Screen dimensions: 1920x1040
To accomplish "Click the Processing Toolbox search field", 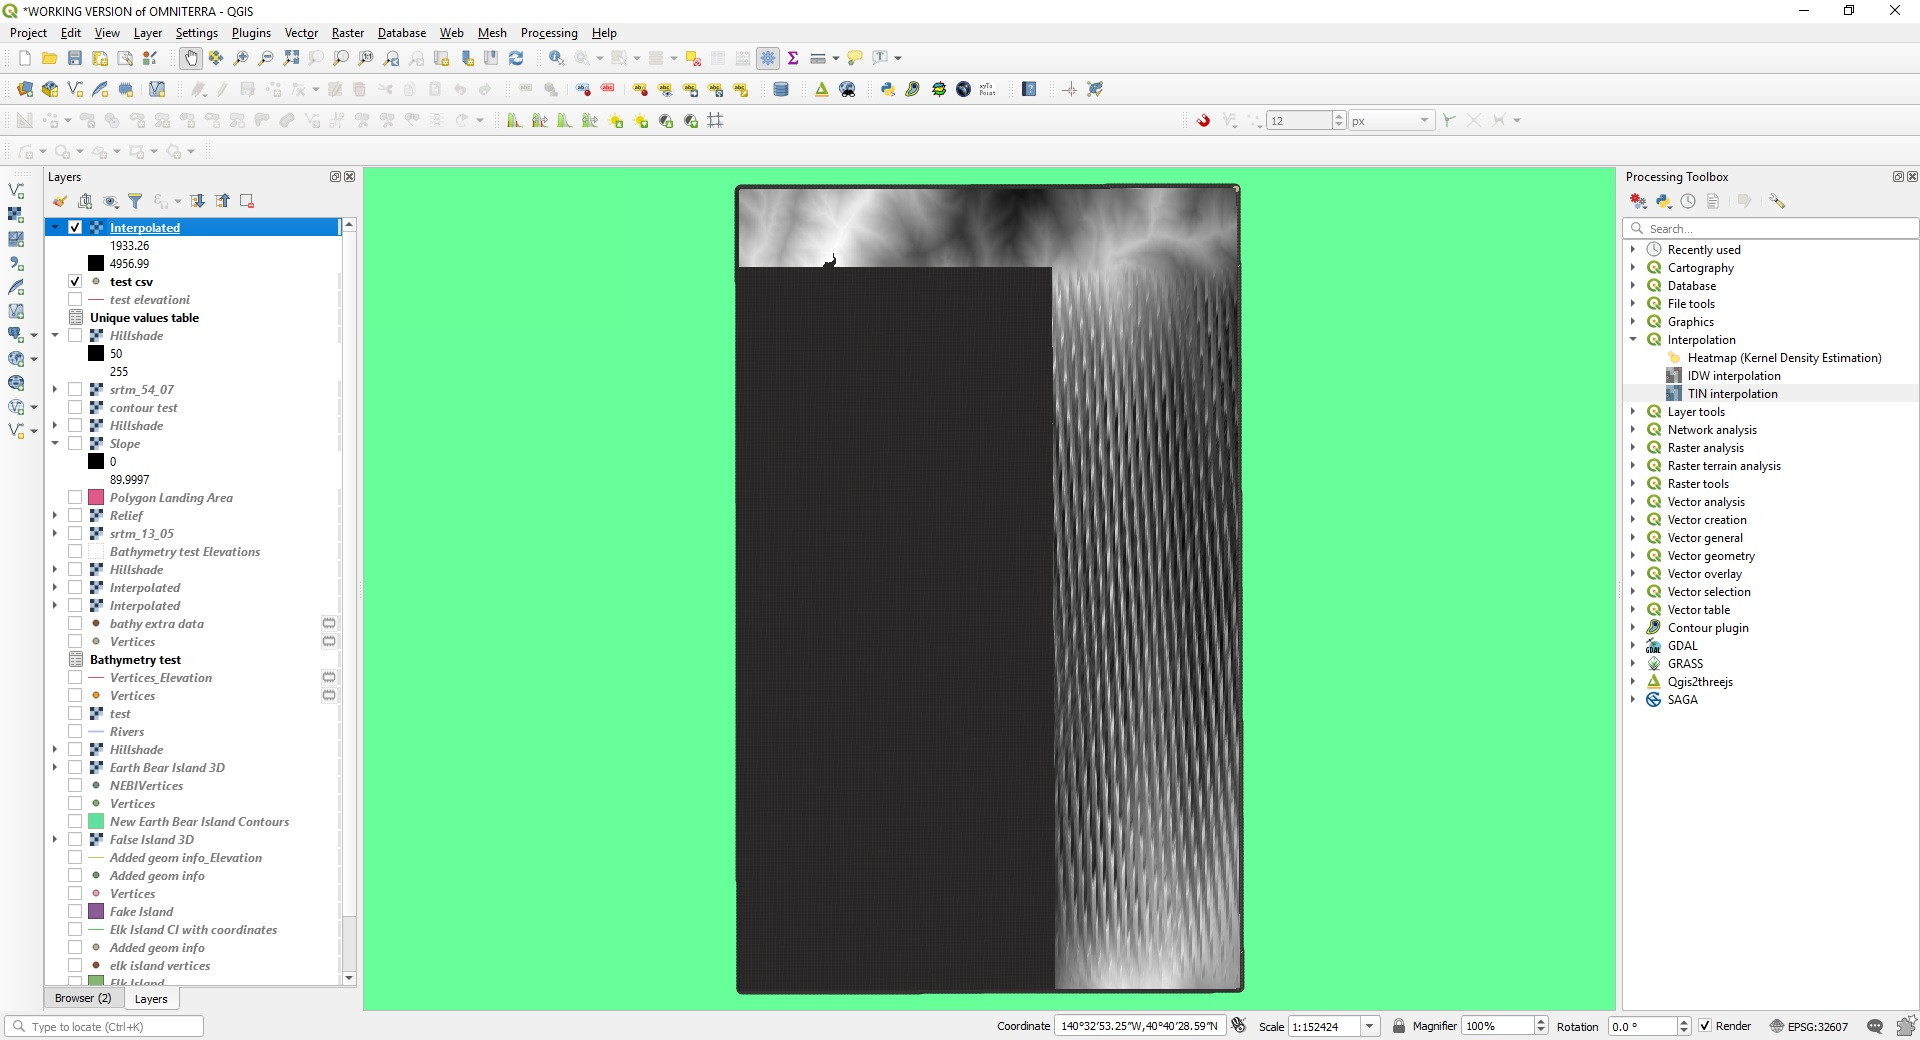I will (x=1770, y=228).
